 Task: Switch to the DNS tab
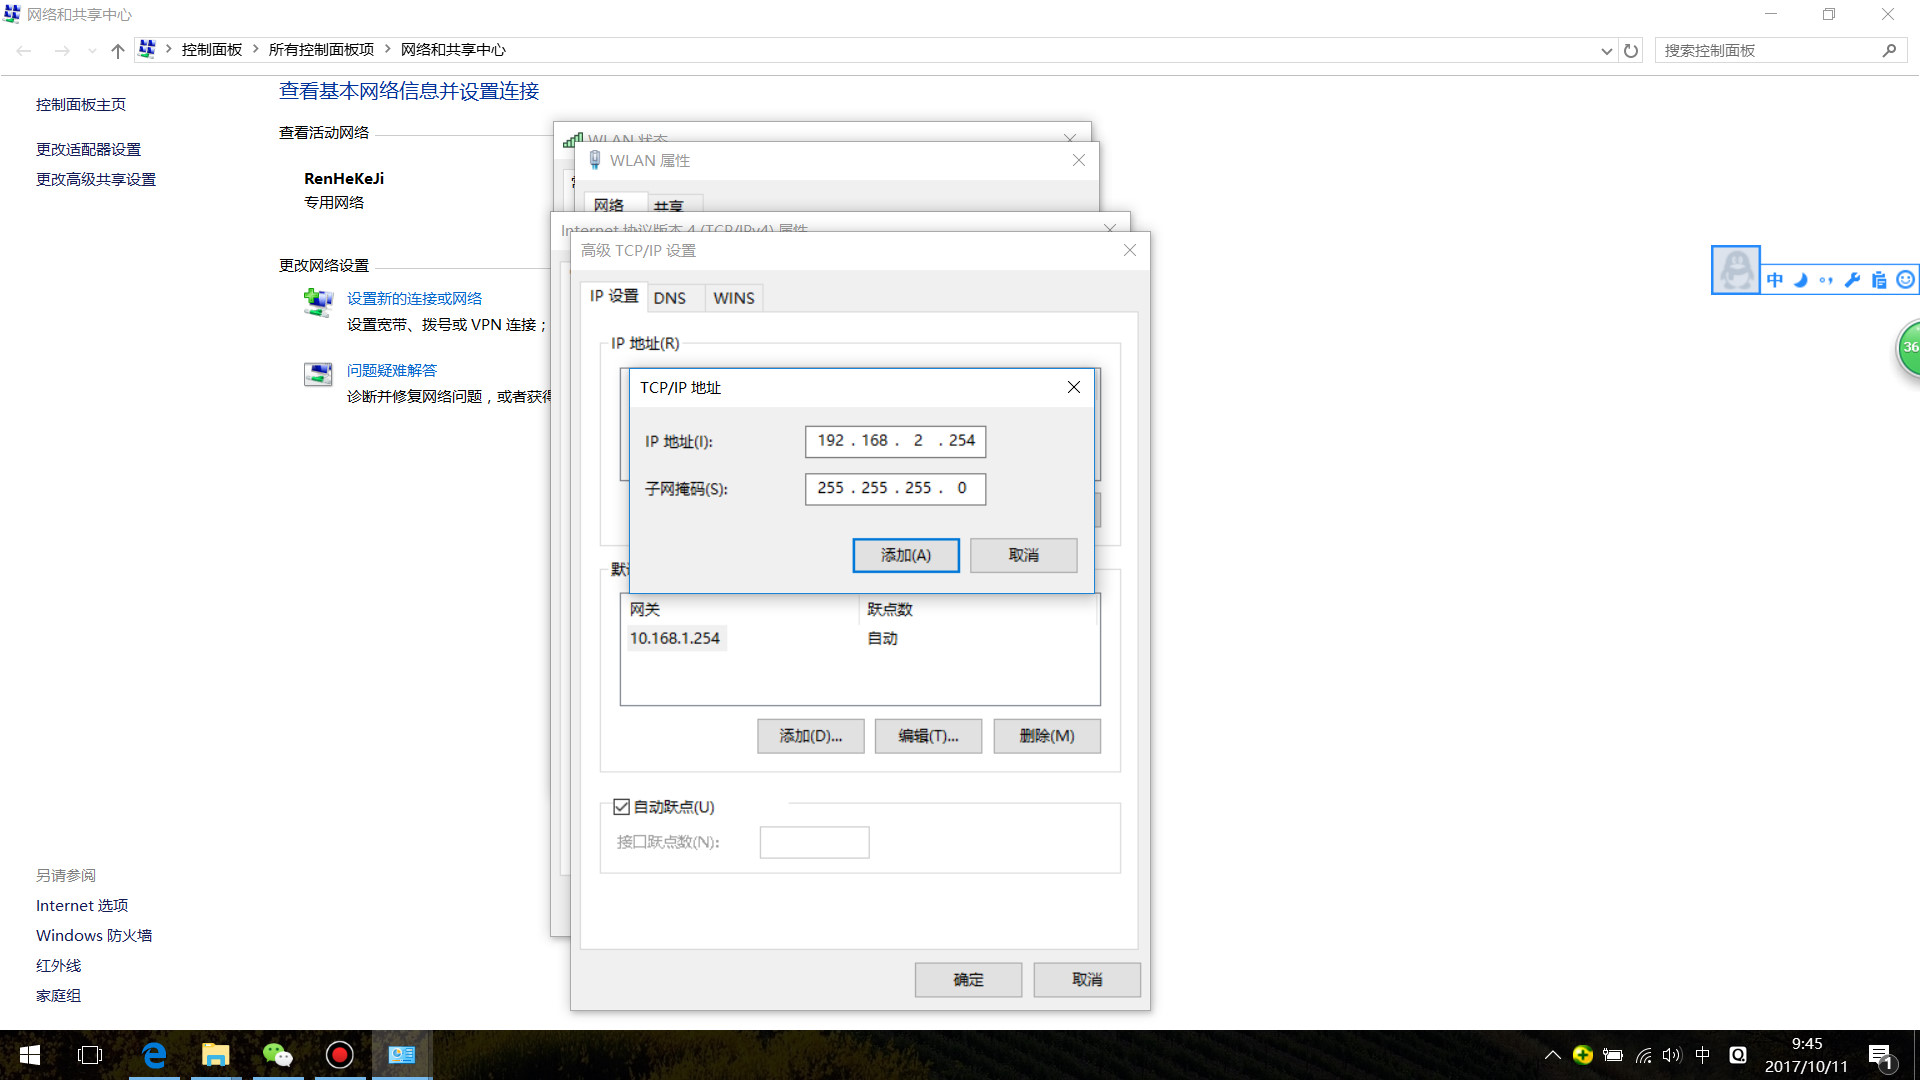tap(669, 298)
